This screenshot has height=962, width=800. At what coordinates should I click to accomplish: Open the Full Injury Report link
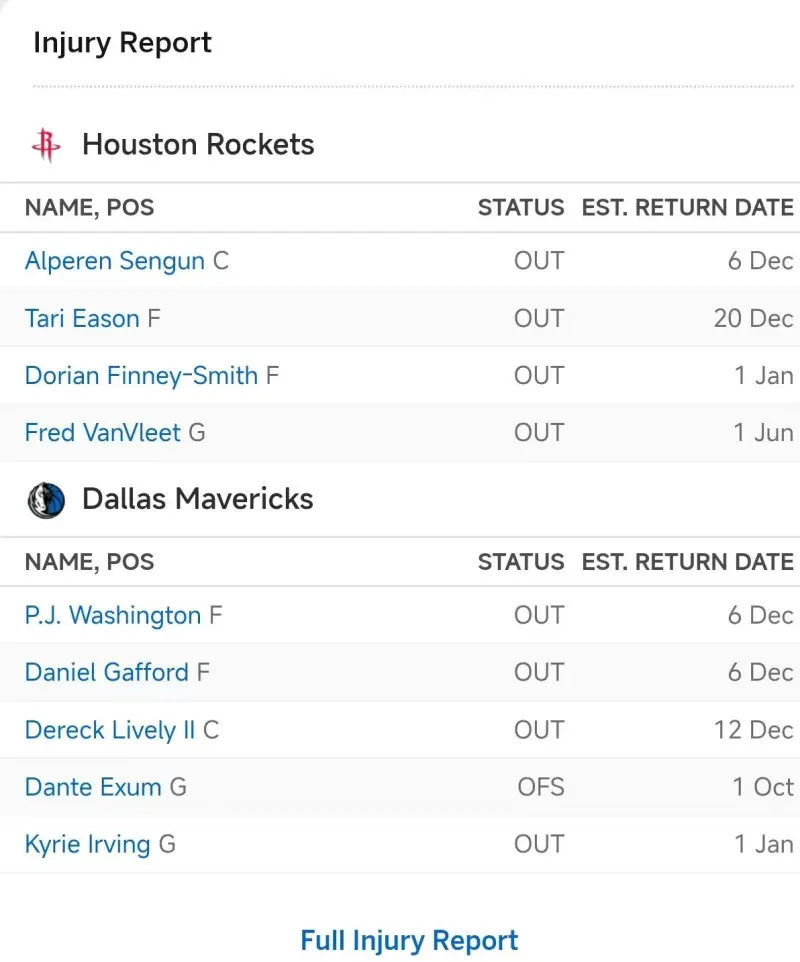coord(409,941)
